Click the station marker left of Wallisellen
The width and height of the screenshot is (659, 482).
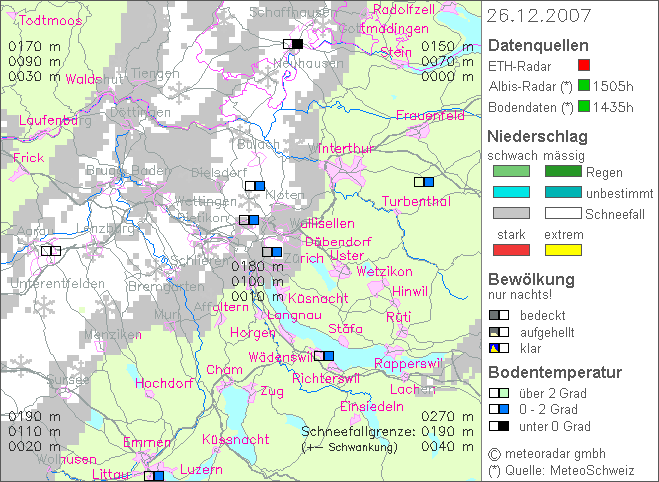249,220
